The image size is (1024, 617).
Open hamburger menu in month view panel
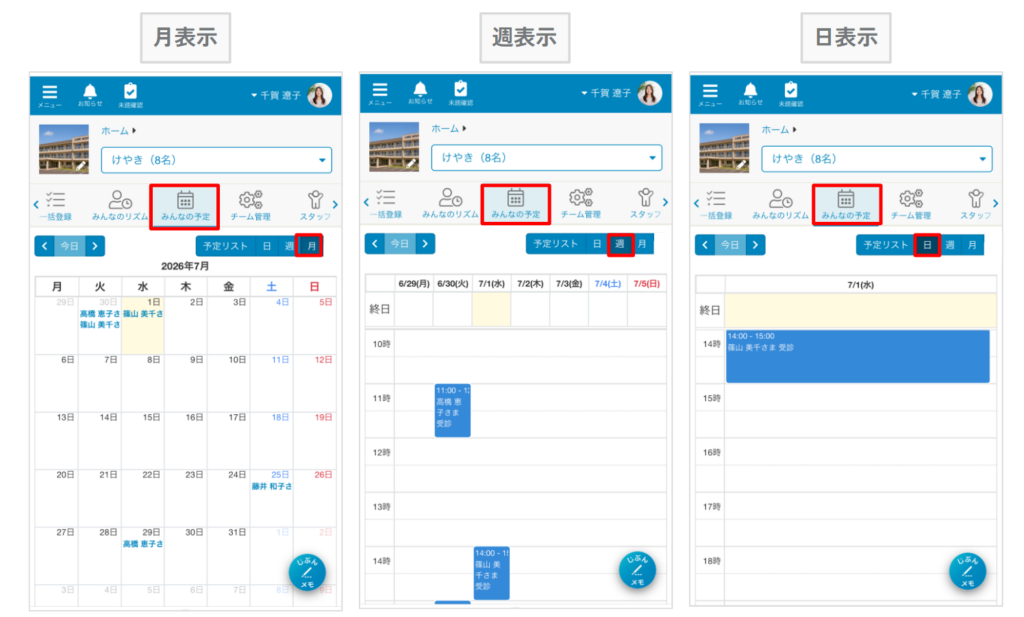click(x=50, y=95)
